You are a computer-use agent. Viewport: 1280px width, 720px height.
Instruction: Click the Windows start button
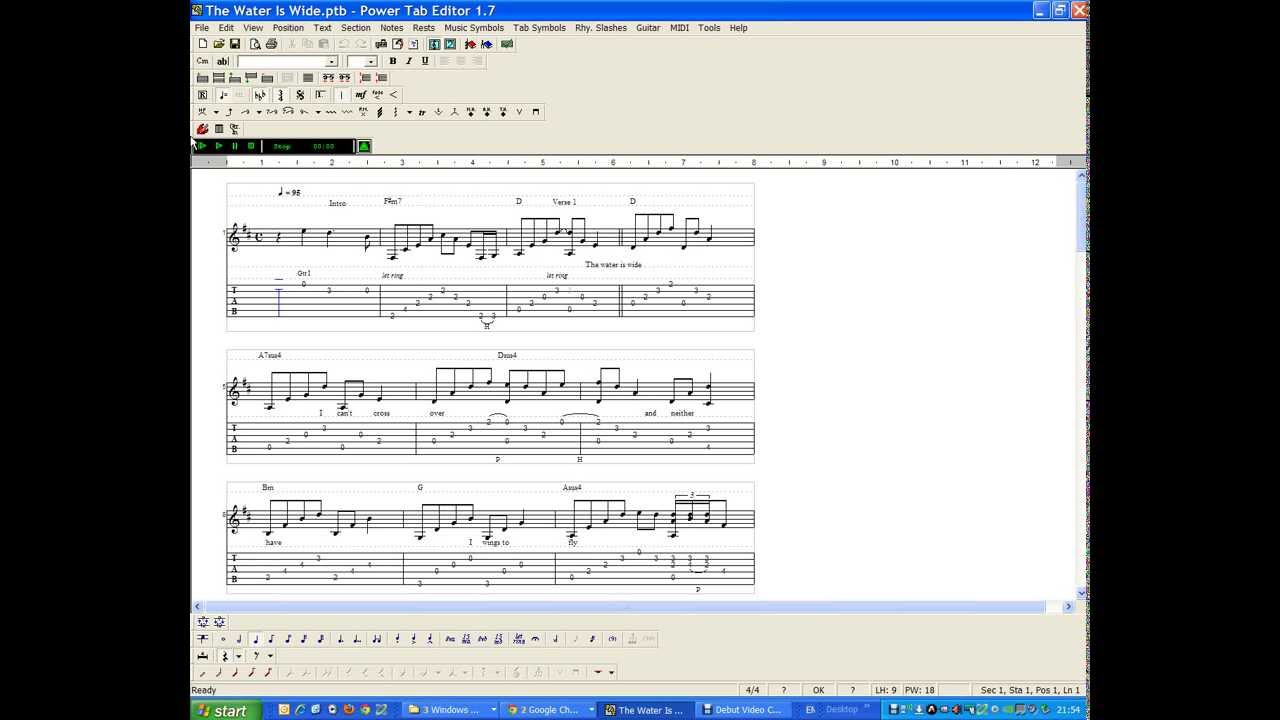pyautogui.click(x=226, y=710)
